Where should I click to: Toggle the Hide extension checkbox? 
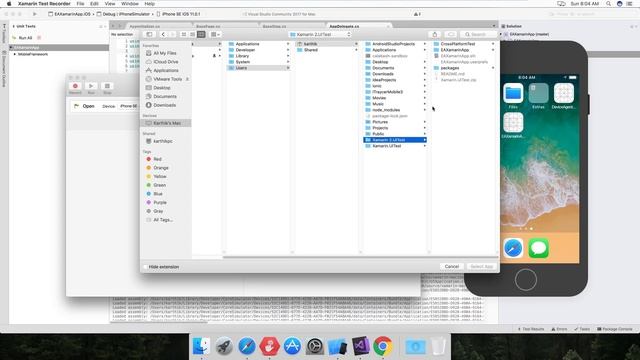[x=145, y=267]
